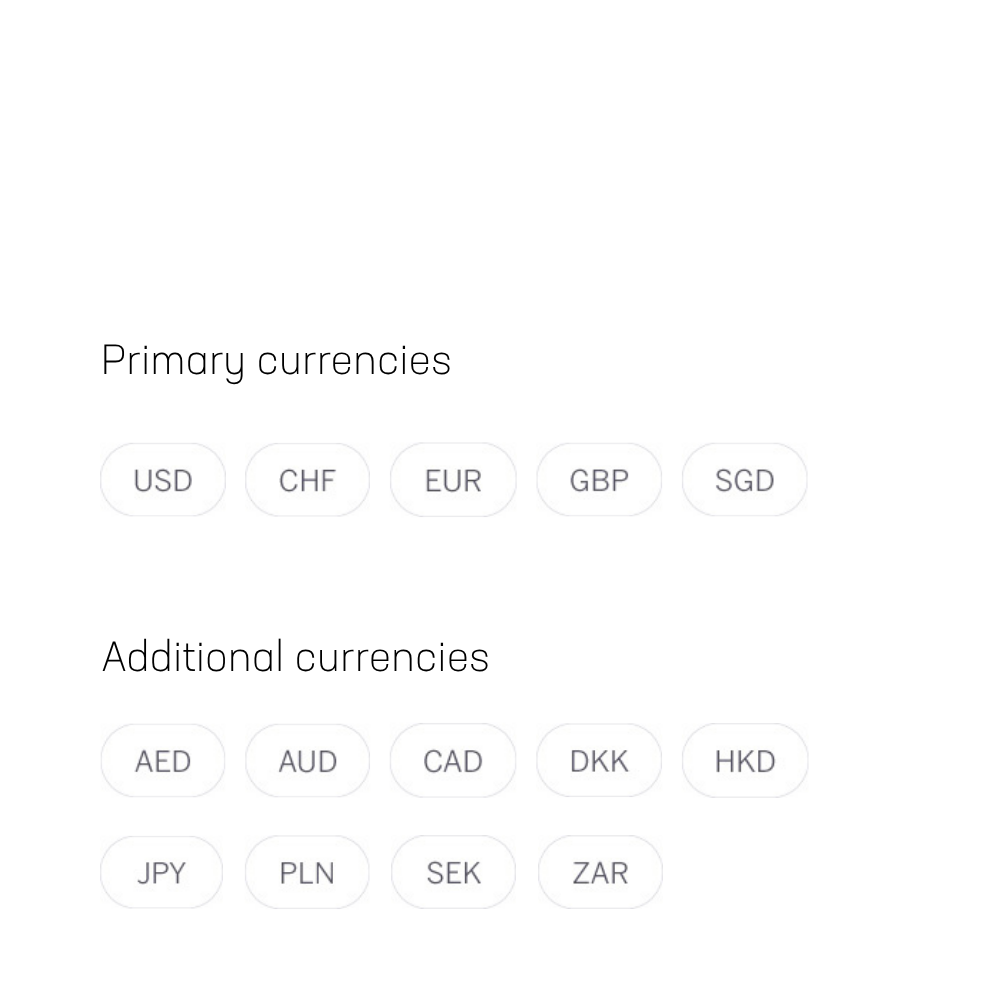Pick the GBP currency option
Screen dimensions: 1000x1000
pyautogui.click(x=599, y=480)
